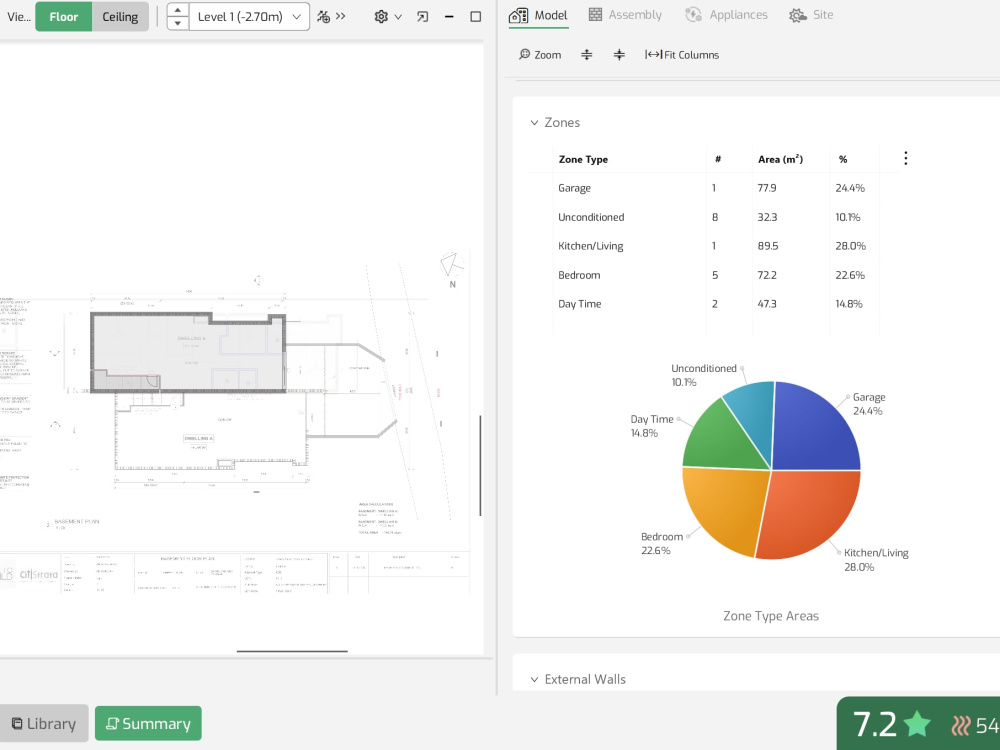
Task: Expand more toolbar items with double chevron
Action: (341, 16)
